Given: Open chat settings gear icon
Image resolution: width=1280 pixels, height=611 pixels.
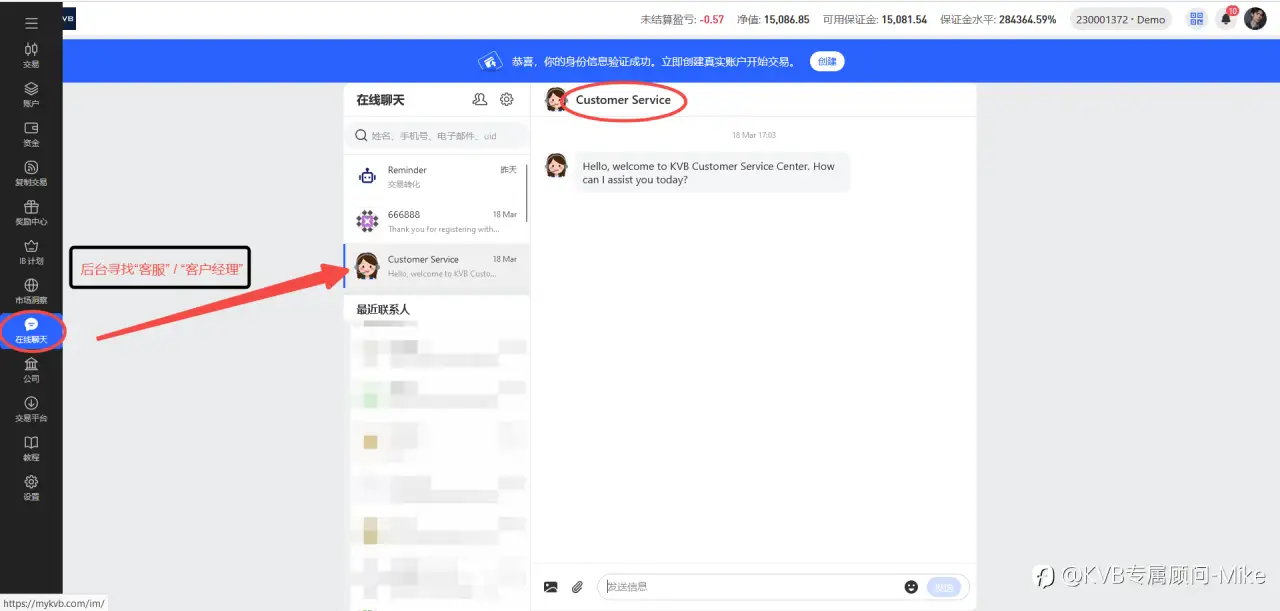Looking at the screenshot, I should [x=507, y=99].
